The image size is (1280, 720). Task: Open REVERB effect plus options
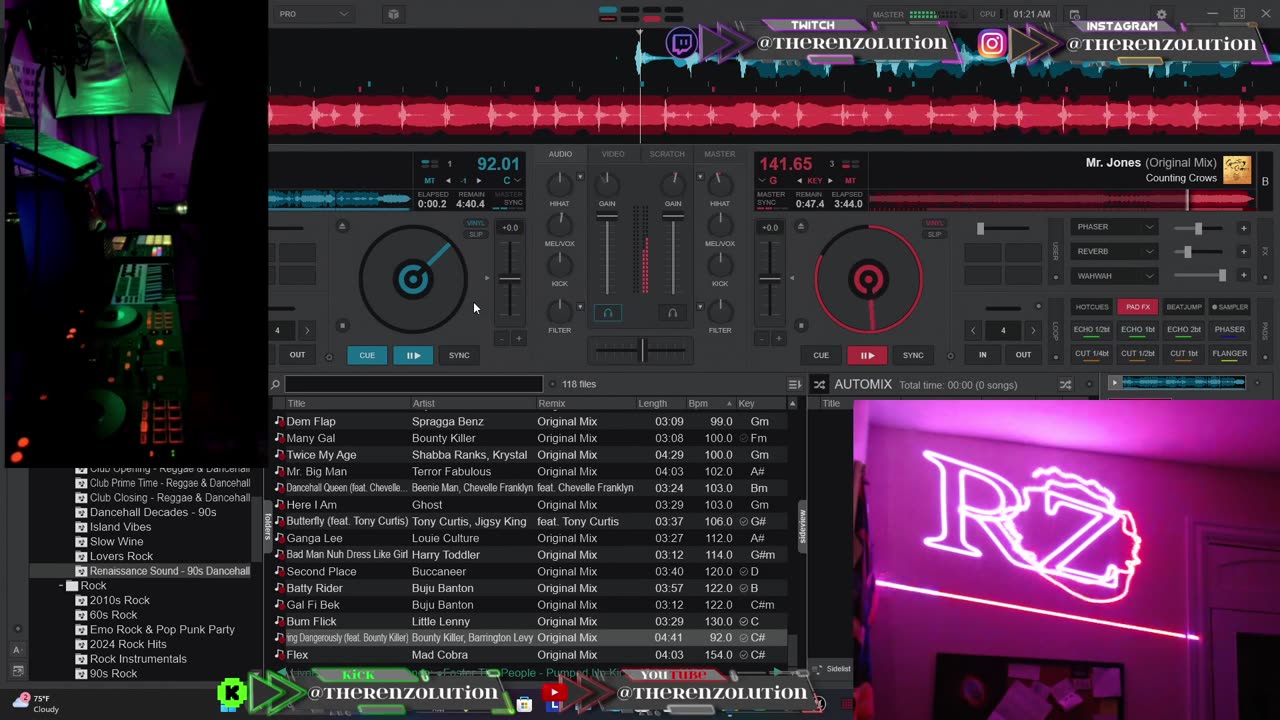pyautogui.click(x=1243, y=251)
